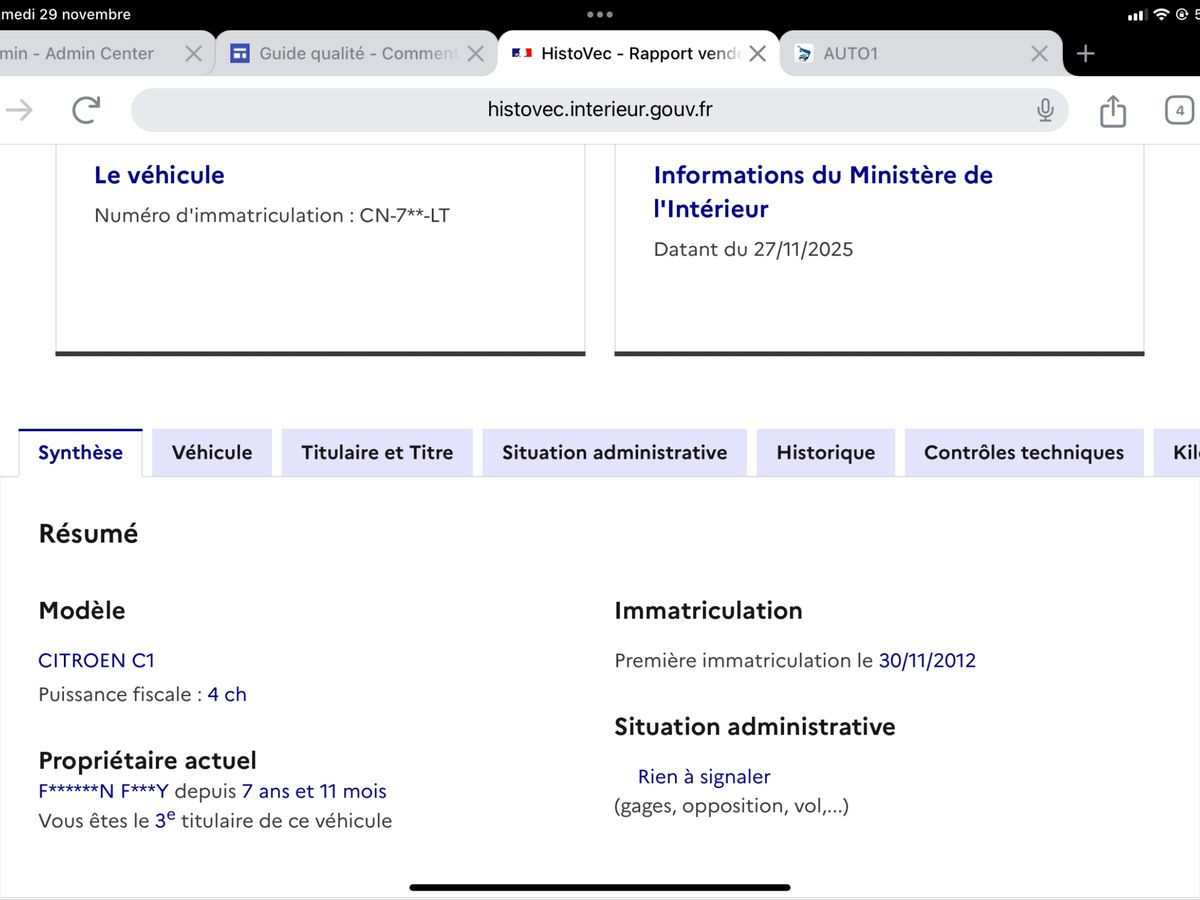Close the AUTO1 tab
Viewport: 1200px width, 900px height.
(1040, 53)
